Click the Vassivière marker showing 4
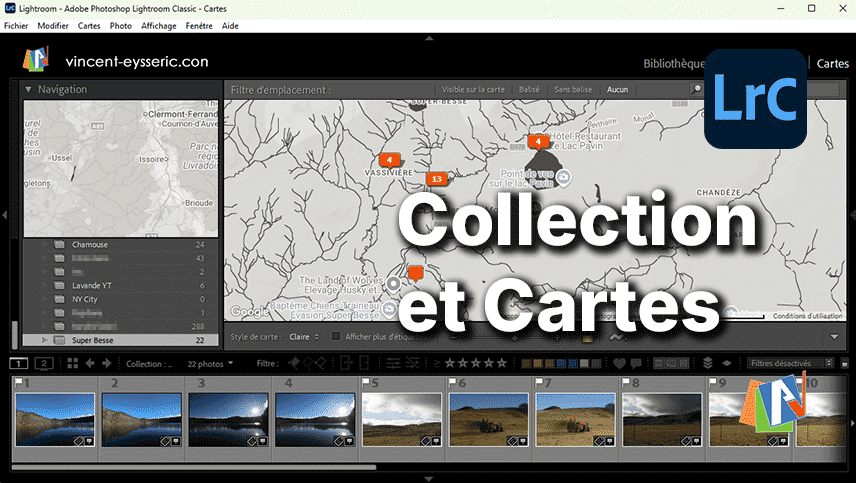The height and width of the screenshot is (483, 856). point(389,160)
